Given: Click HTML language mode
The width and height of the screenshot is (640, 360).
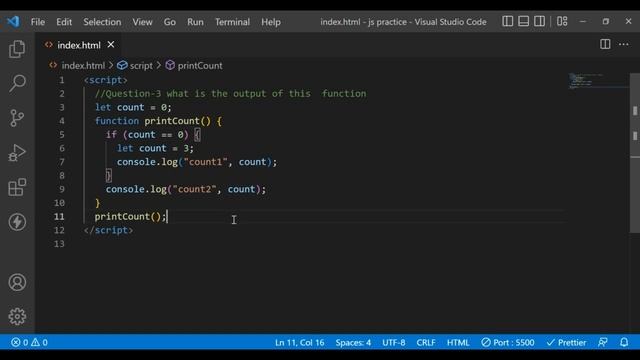Looking at the screenshot, I should tap(458, 342).
